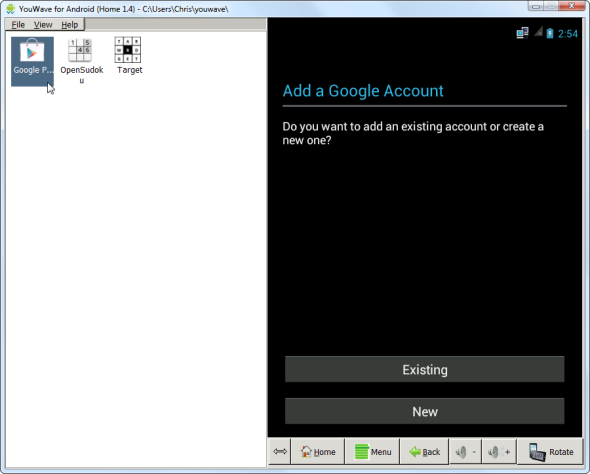590x474 pixels.
Task: Open the Target word game icon
Action: [129, 56]
